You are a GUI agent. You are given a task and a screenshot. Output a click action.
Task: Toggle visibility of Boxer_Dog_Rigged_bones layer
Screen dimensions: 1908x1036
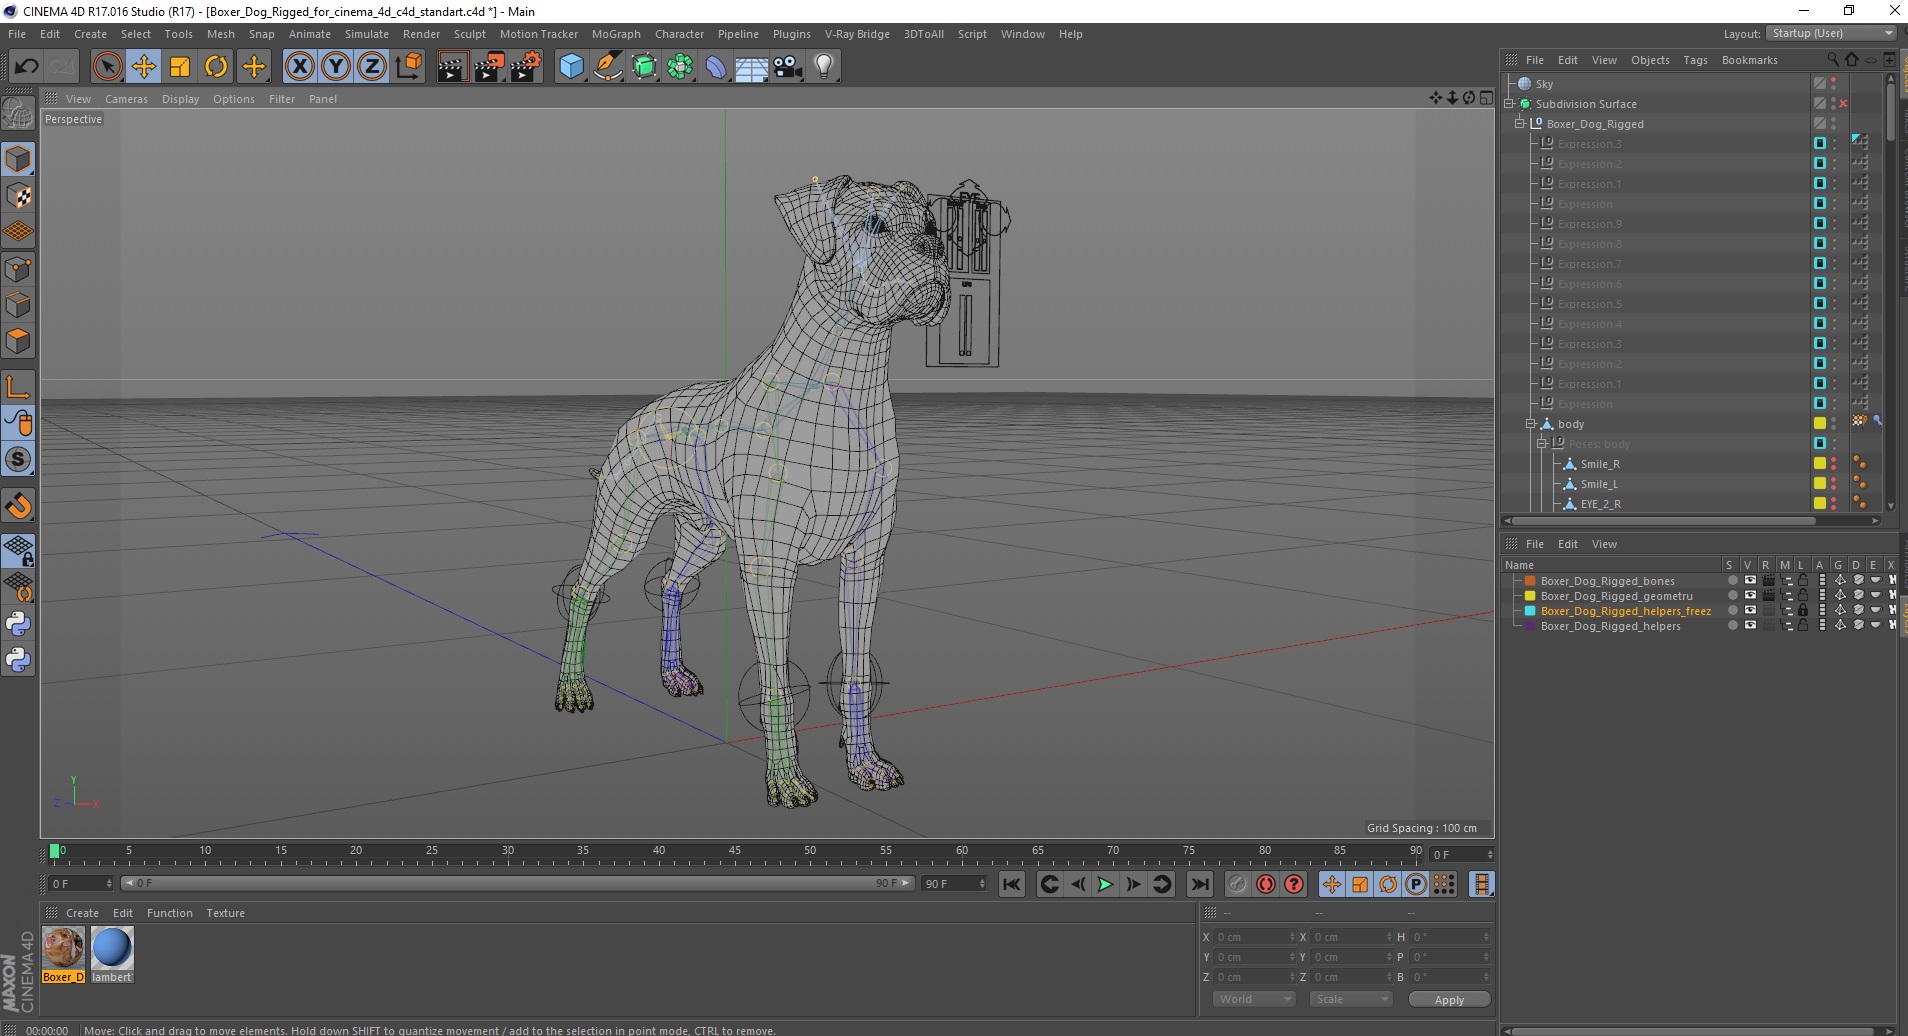click(x=1750, y=580)
